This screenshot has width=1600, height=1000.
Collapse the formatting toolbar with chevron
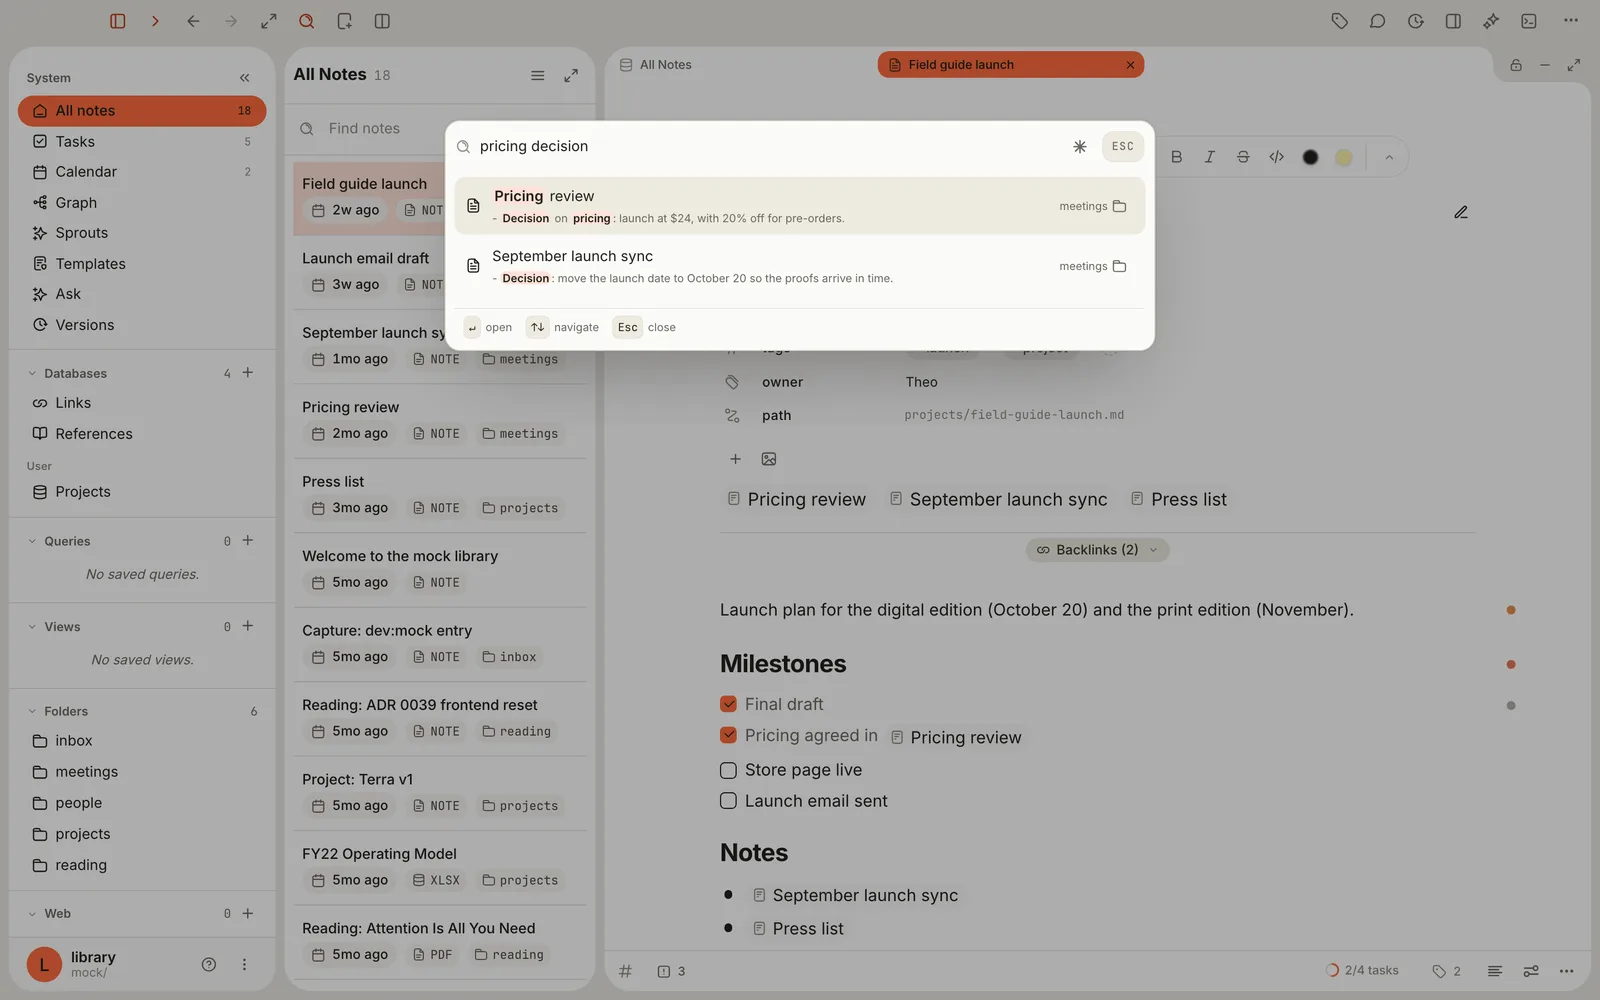click(1389, 157)
